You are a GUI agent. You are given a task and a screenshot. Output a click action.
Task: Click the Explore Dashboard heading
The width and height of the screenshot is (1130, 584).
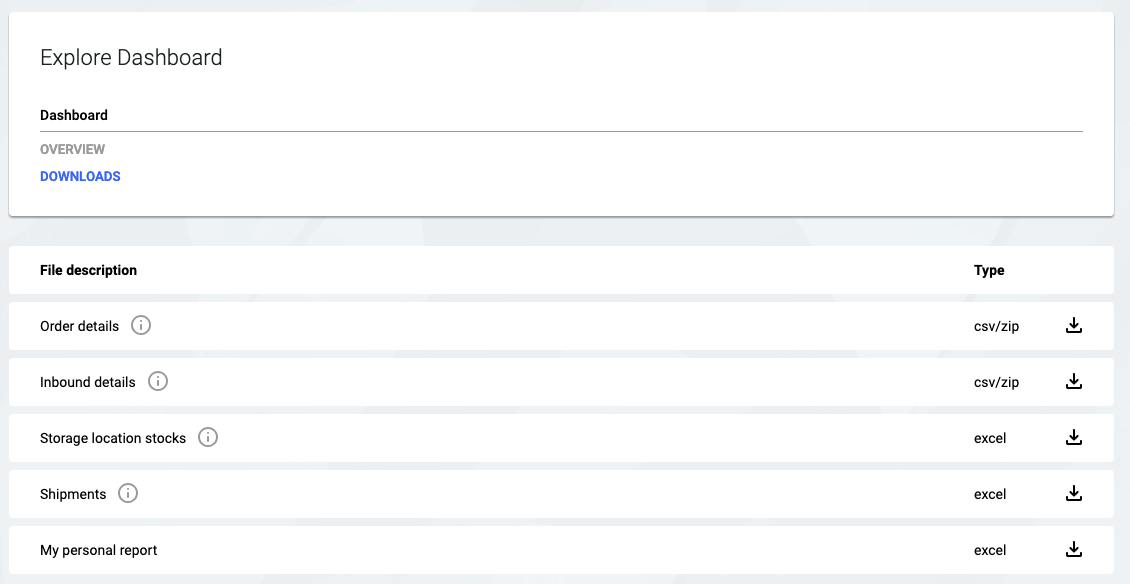tap(131, 58)
